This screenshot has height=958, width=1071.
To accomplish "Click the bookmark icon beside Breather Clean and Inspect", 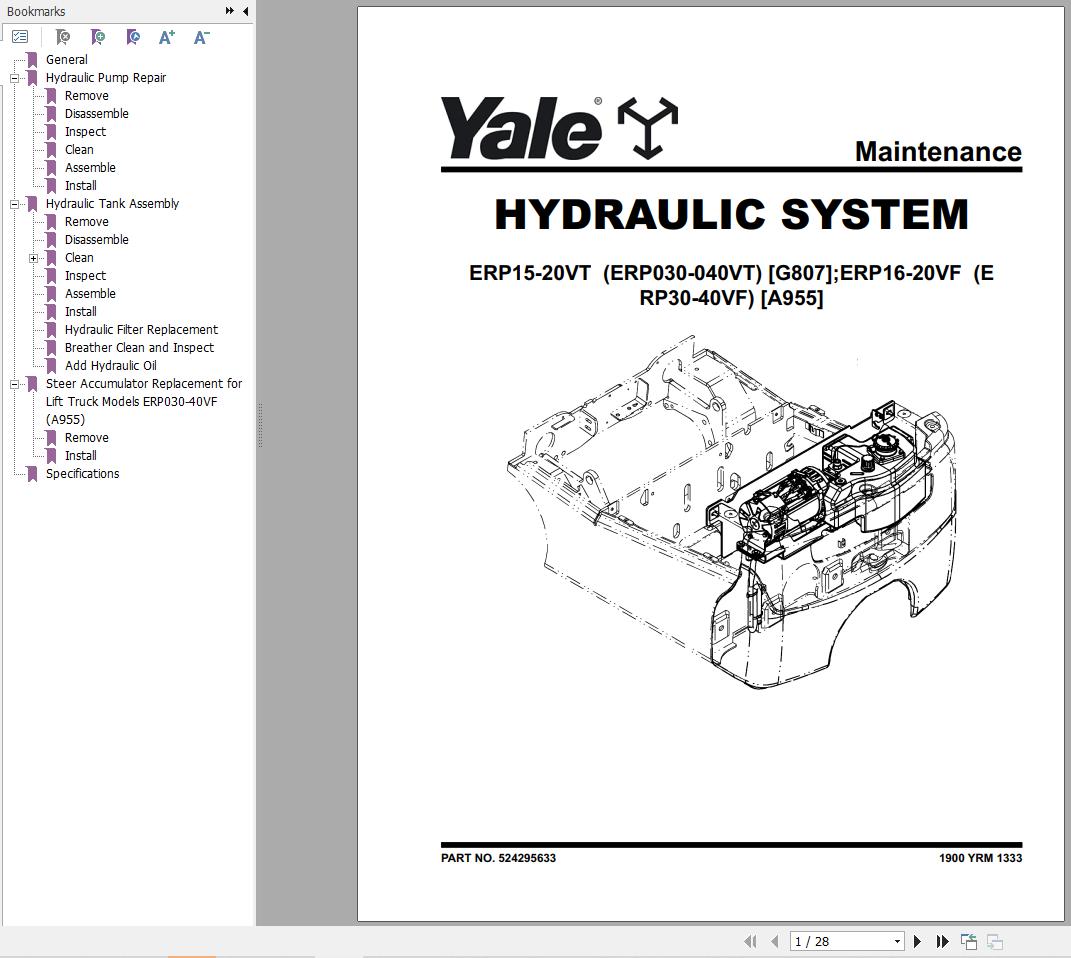I will (x=51, y=348).
